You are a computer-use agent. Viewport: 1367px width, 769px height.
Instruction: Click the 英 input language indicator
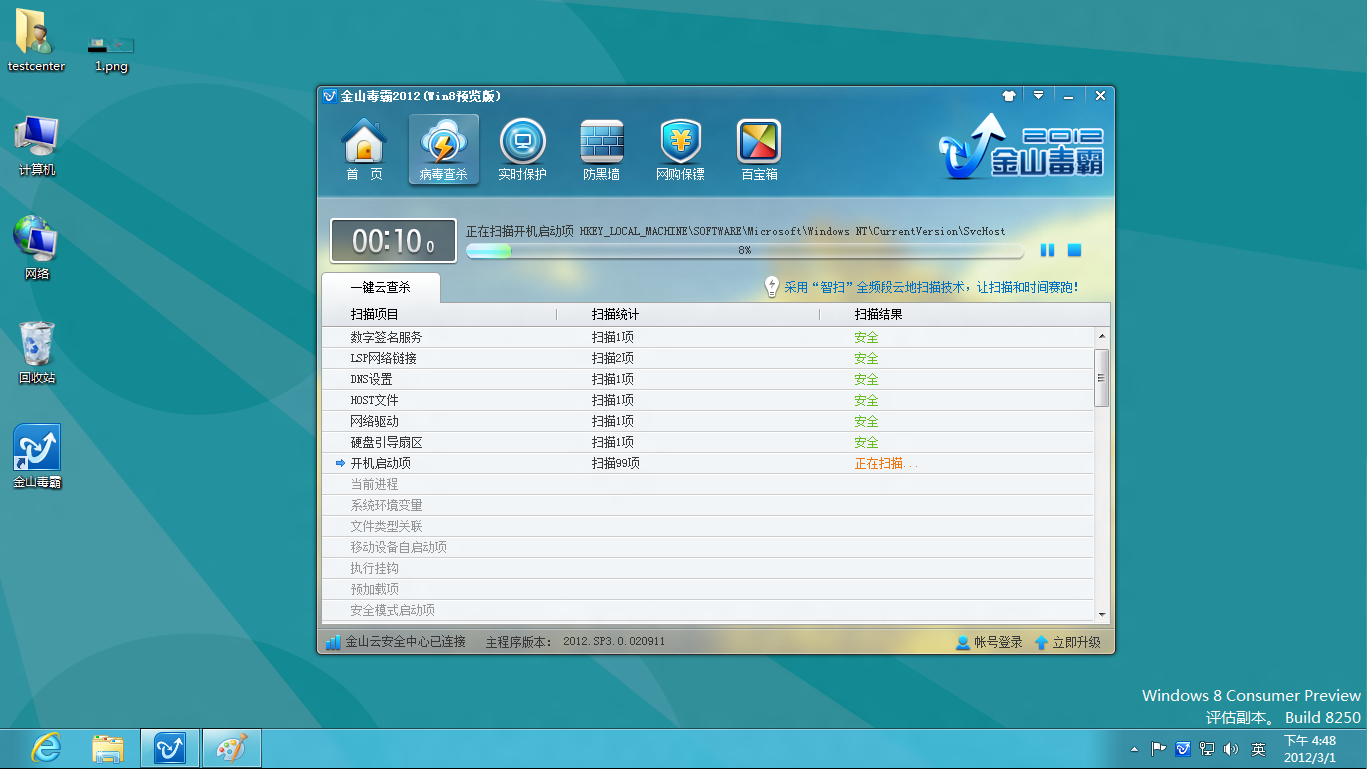1259,749
